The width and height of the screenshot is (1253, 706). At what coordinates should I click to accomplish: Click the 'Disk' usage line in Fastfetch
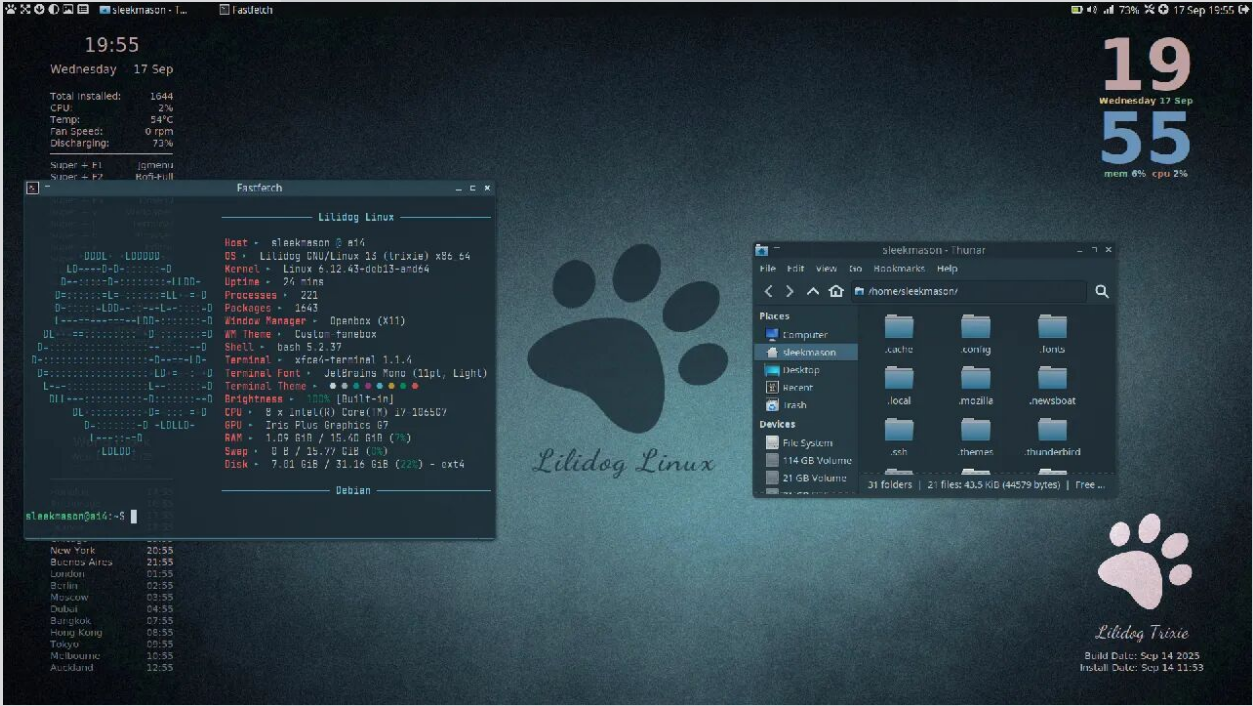(x=344, y=464)
